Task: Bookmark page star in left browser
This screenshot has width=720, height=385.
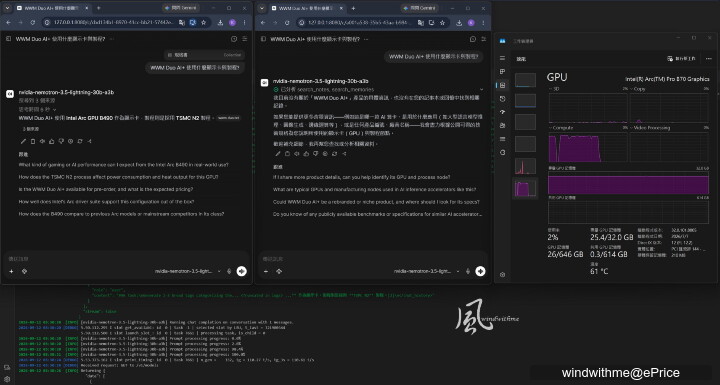Action: tap(203, 22)
